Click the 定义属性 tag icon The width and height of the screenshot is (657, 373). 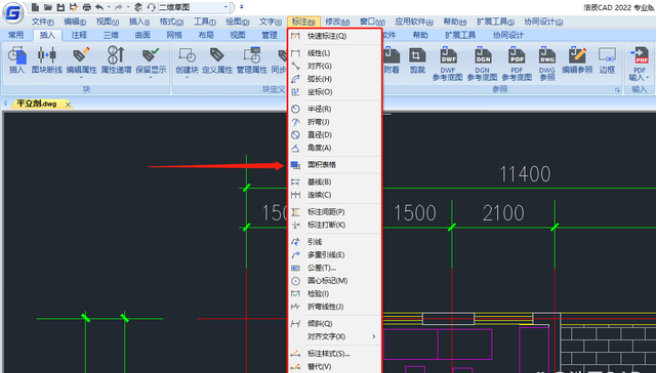coord(217,61)
